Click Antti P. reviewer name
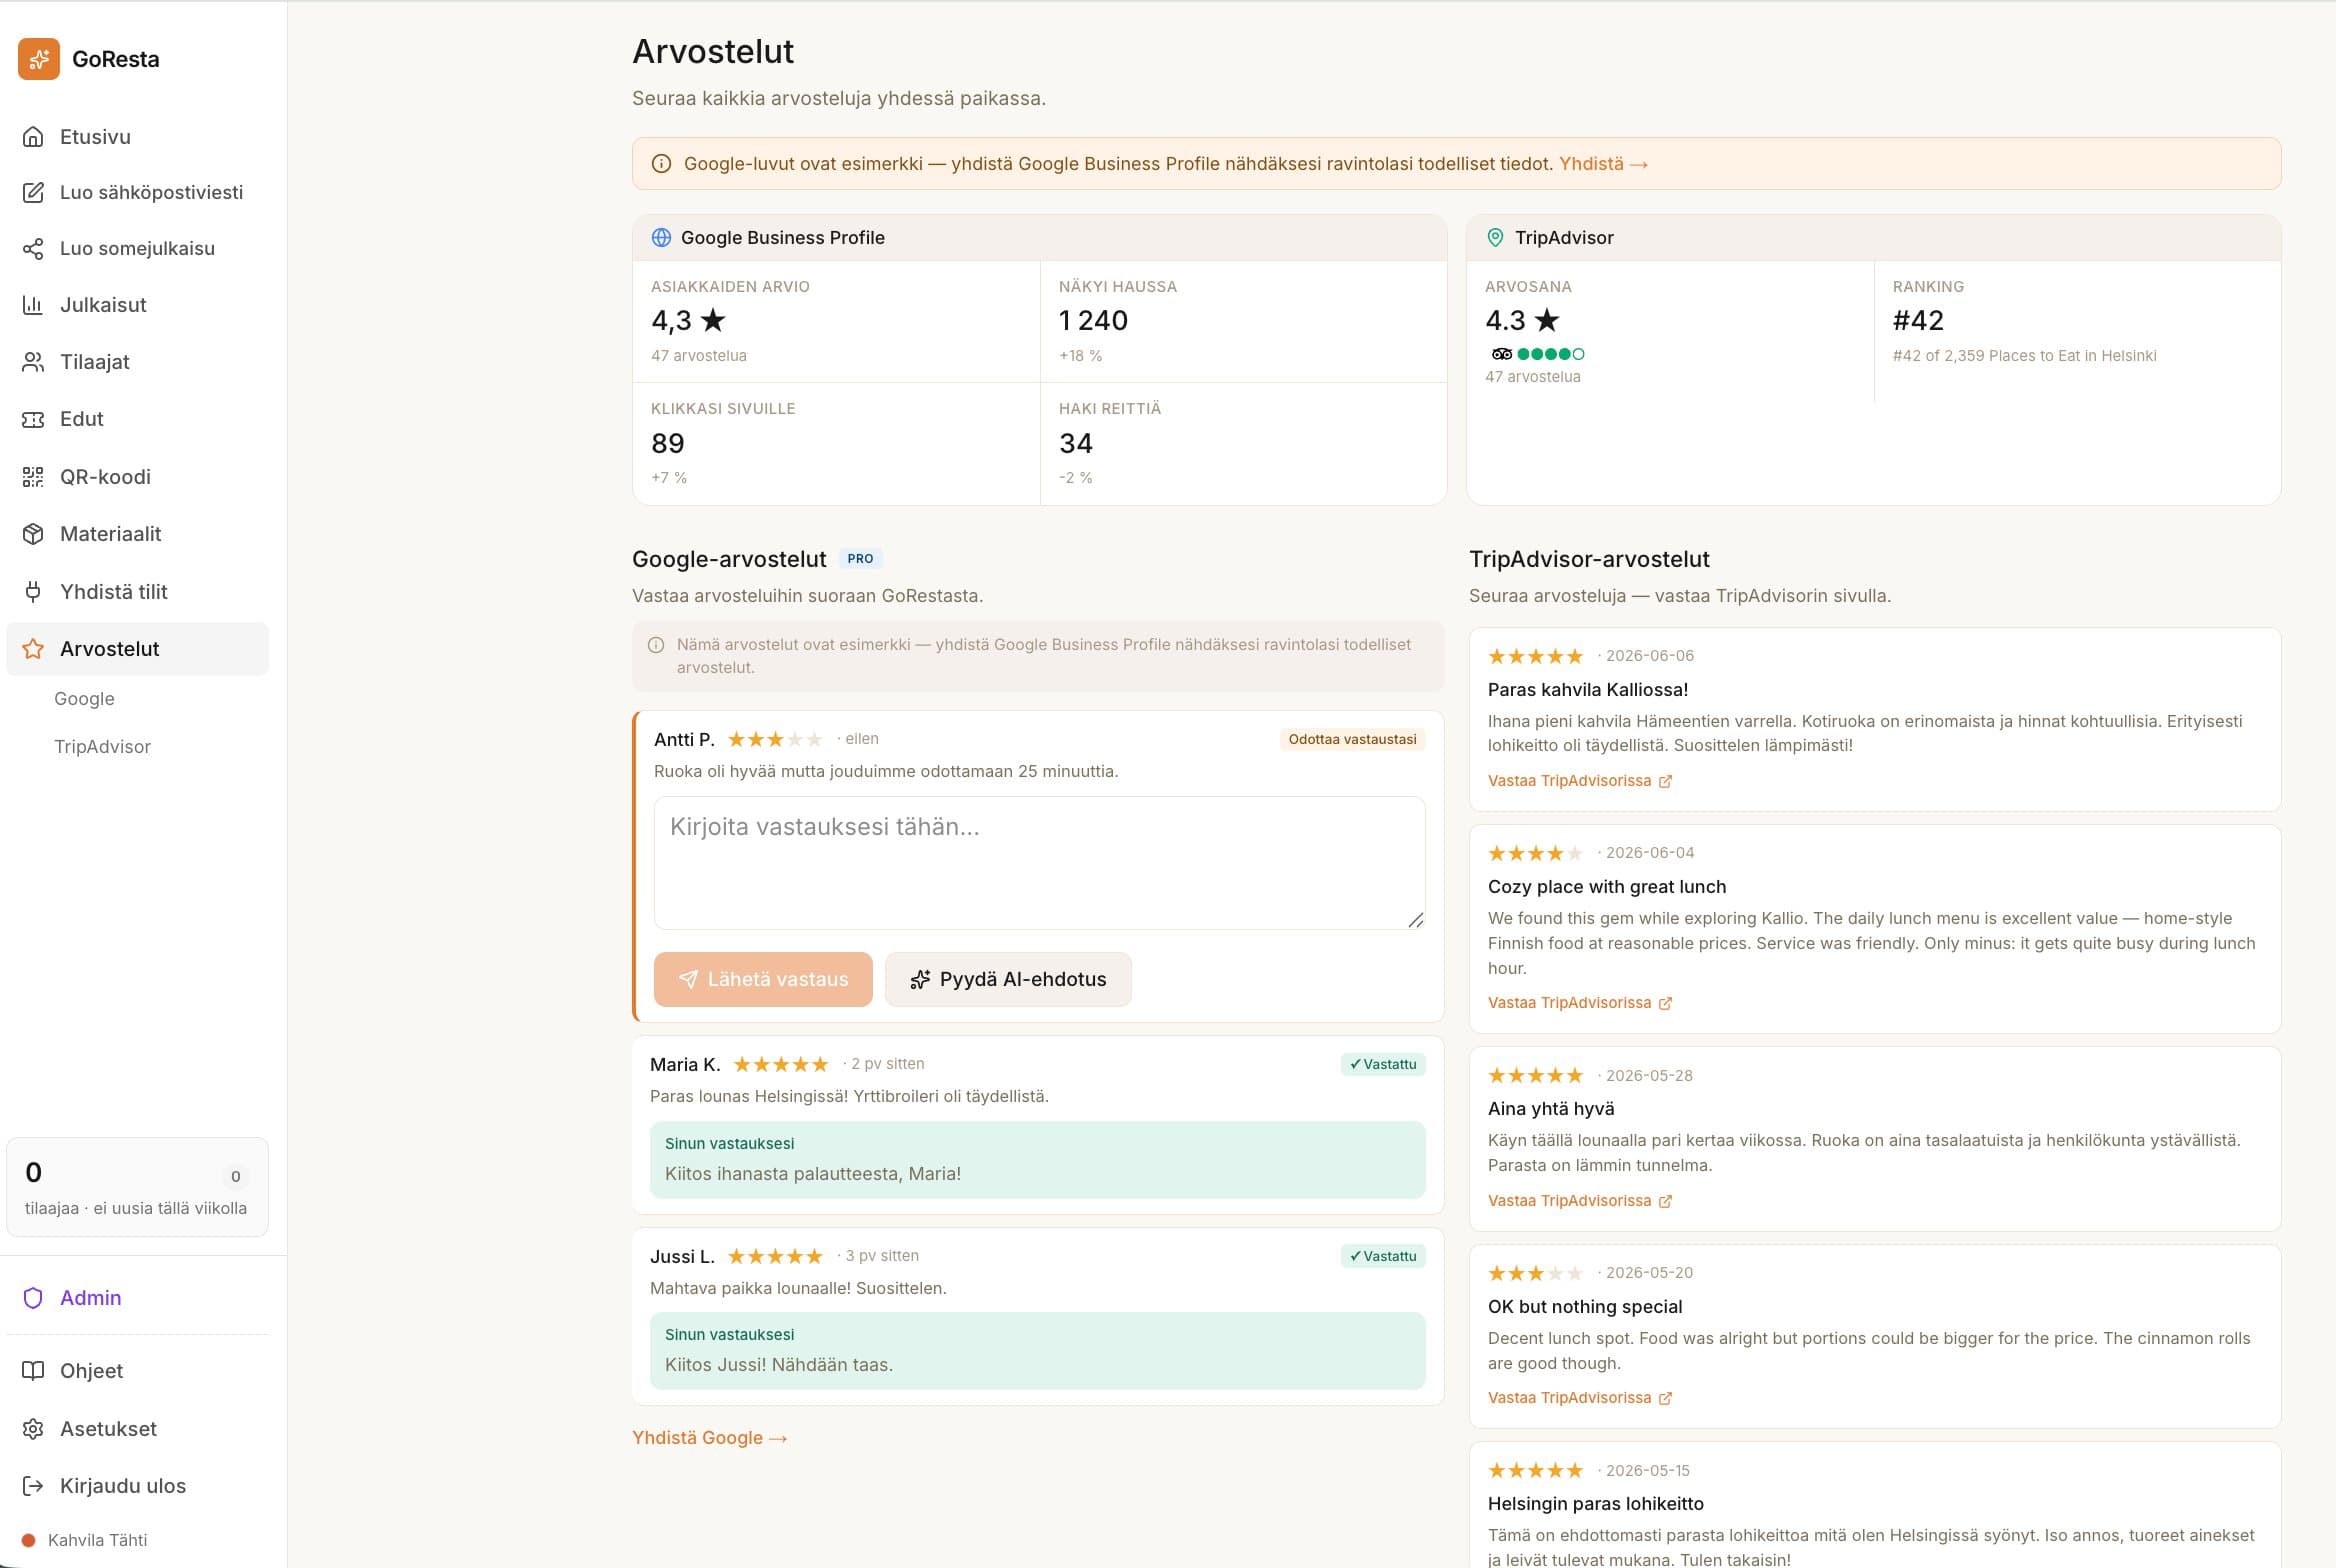The image size is (2336, 1568). point(684,740)
